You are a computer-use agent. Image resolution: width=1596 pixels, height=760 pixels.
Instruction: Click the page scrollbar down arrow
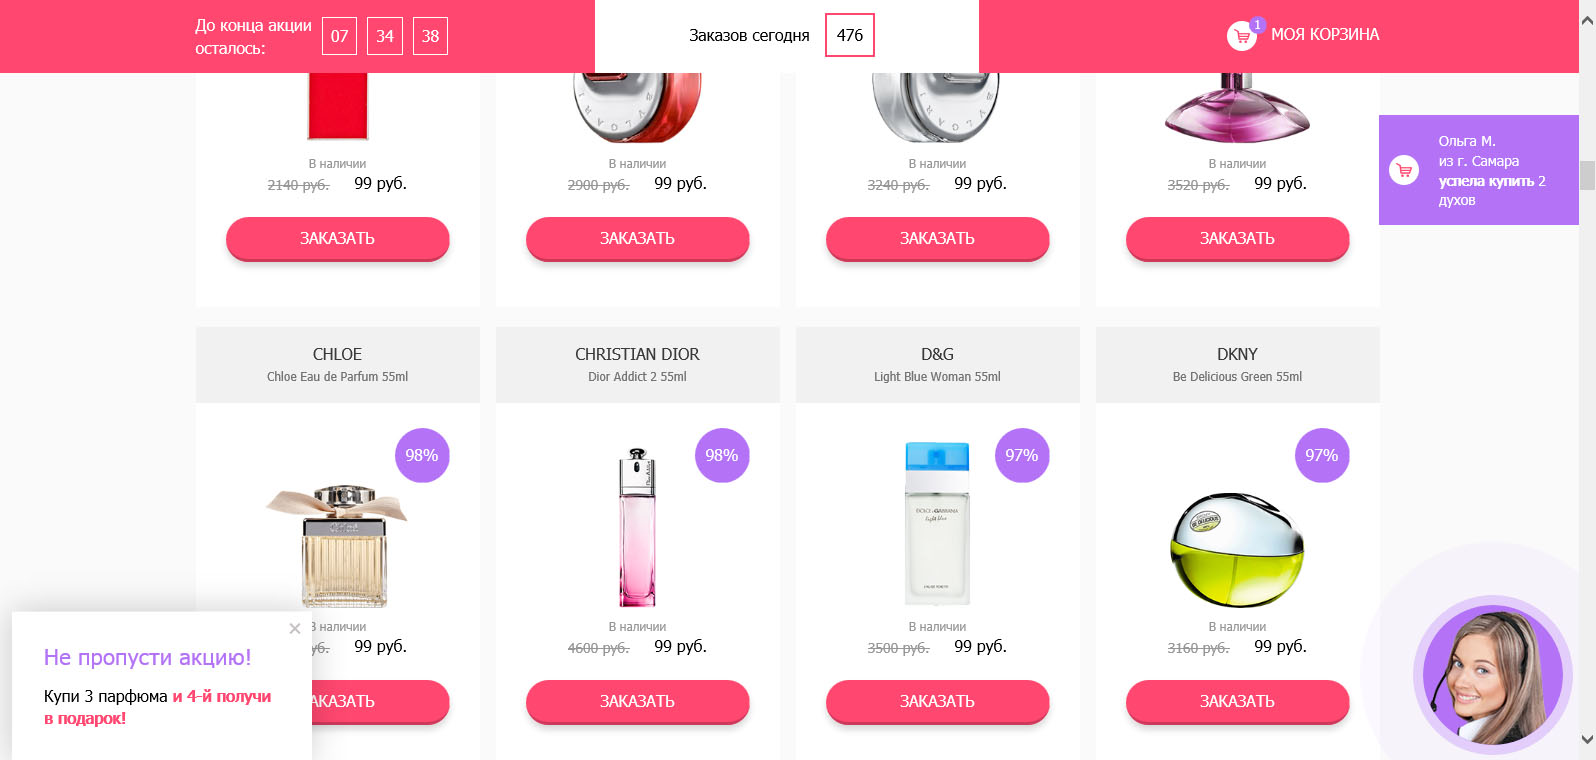(x=1587, y=740)
